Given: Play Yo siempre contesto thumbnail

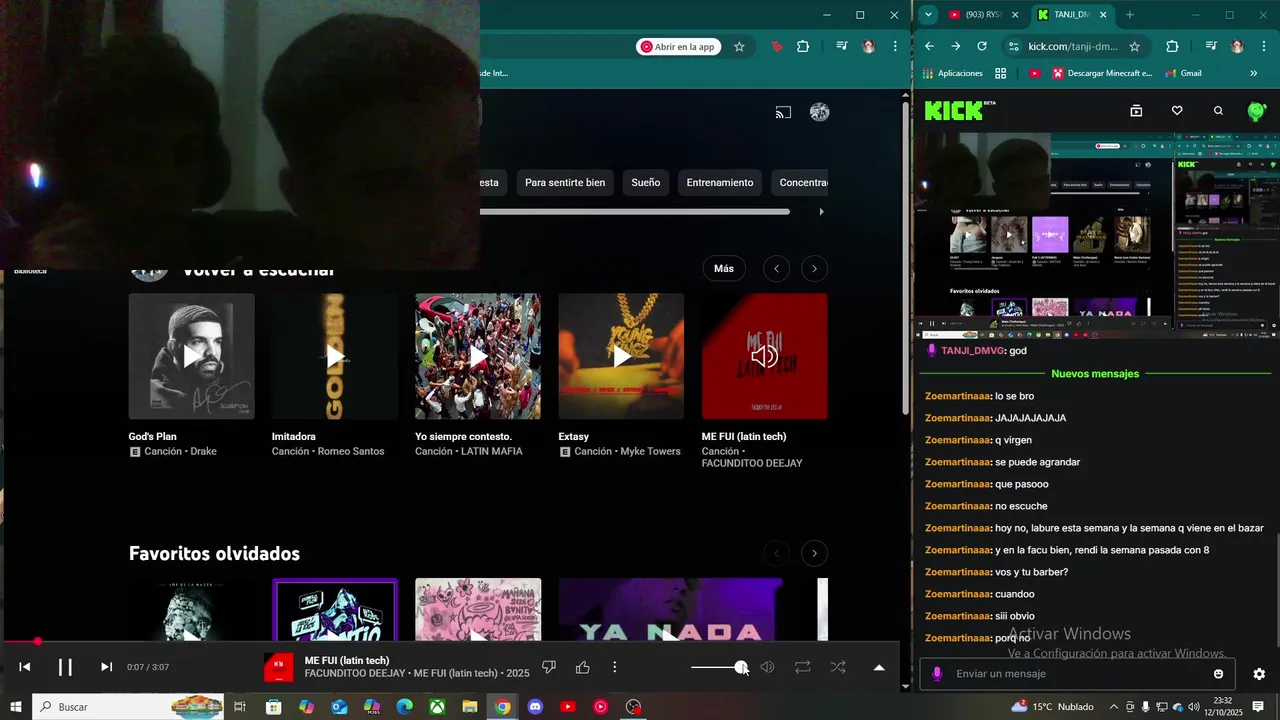Looking at the screenshot, I should [x=478, y=356].
